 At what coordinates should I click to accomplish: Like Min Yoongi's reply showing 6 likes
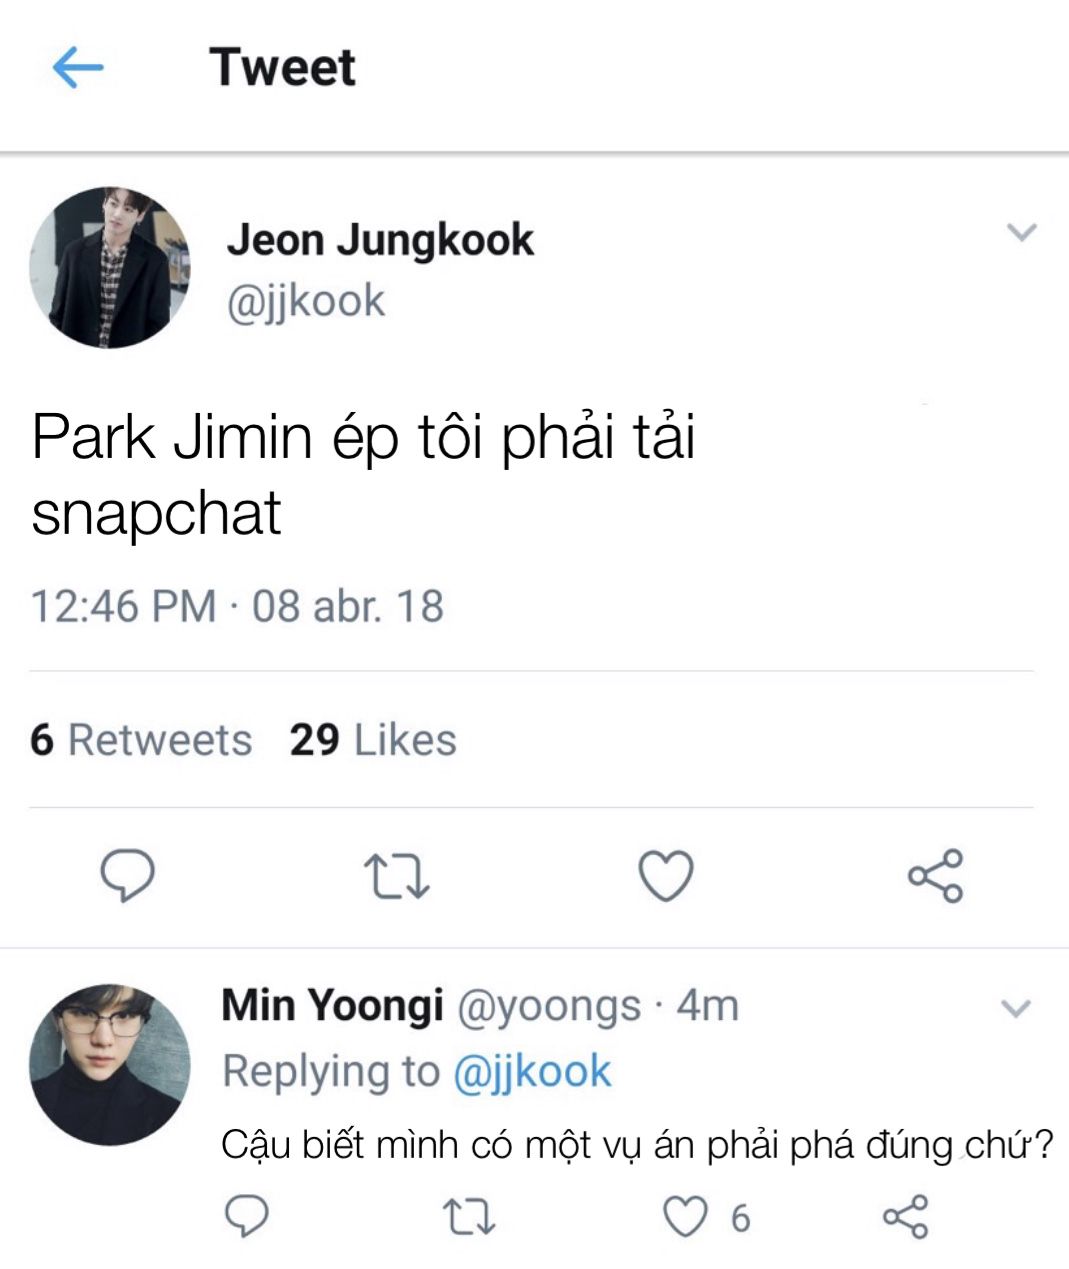(686, 1217)
